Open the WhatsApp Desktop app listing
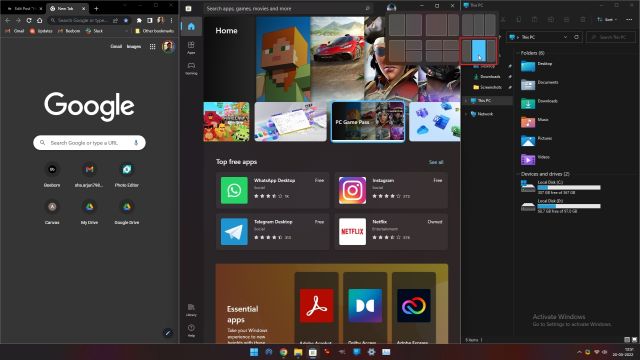This screenshot has height=360, width=640. point(272,190)
